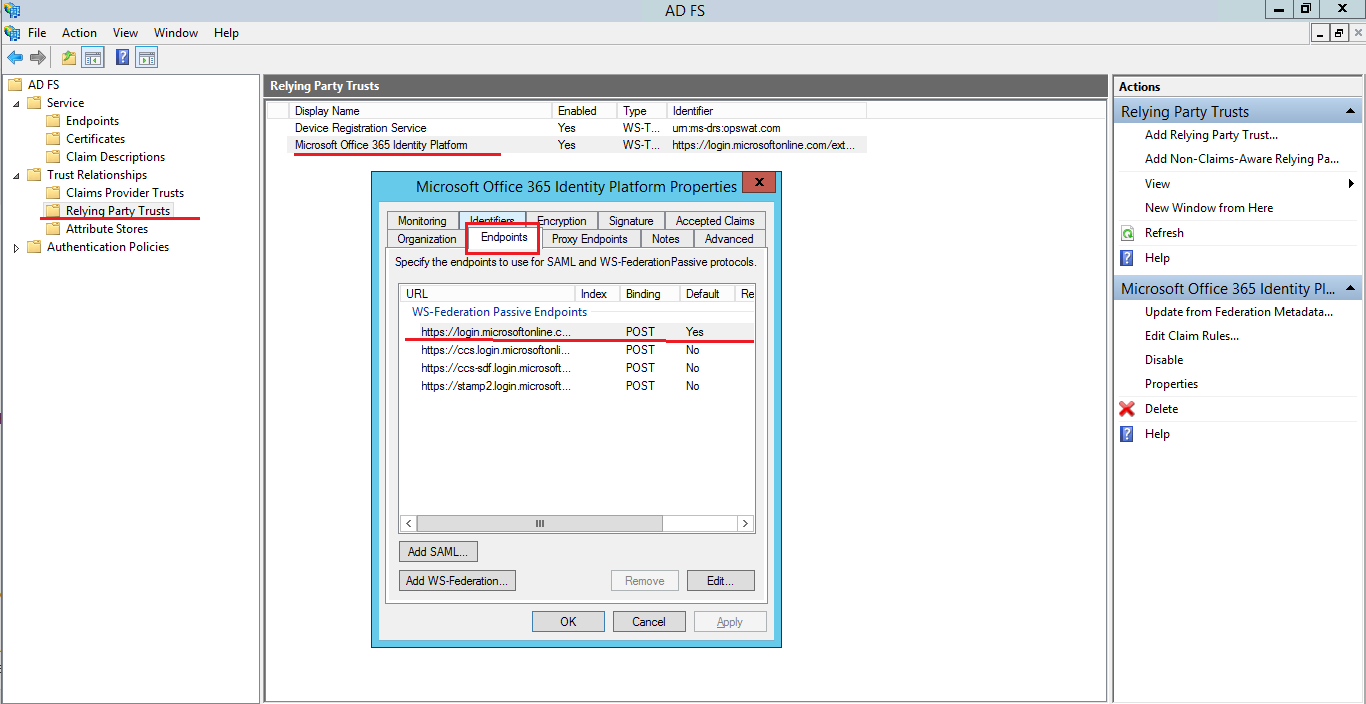This screenshot has height=704, width=1366.
Task: Click the red X Delete icon
Action: 1127,409
